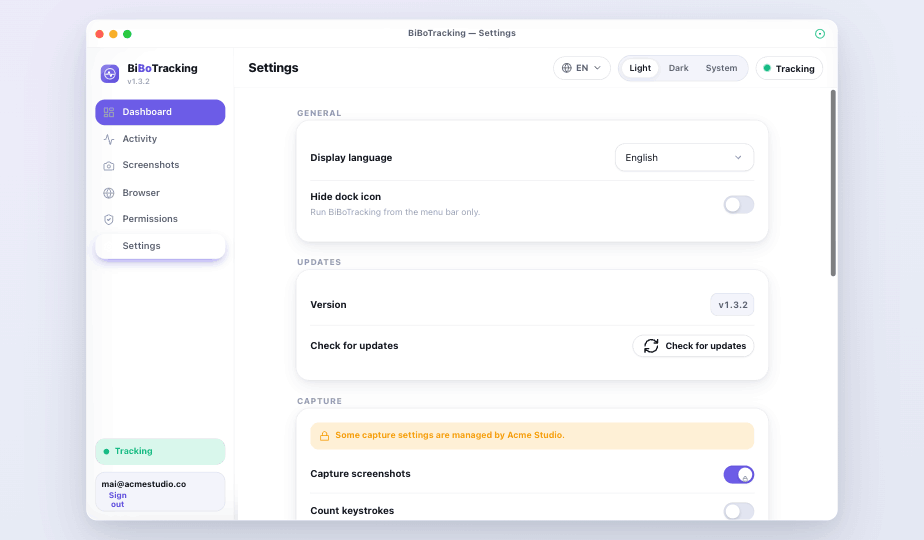Disable the Capture screenshots switch

point(739,474)
